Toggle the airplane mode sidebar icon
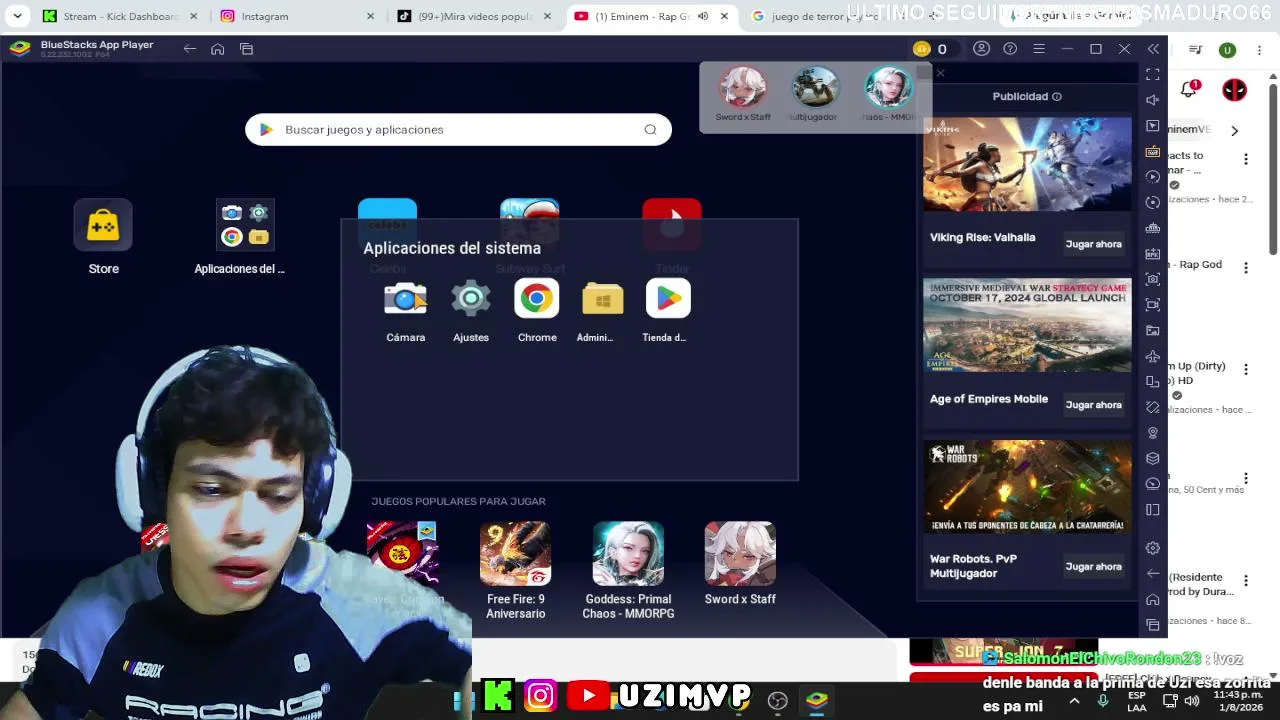Image resolution: width=1280 pixels, height=720 pixels. (1153, 356)
